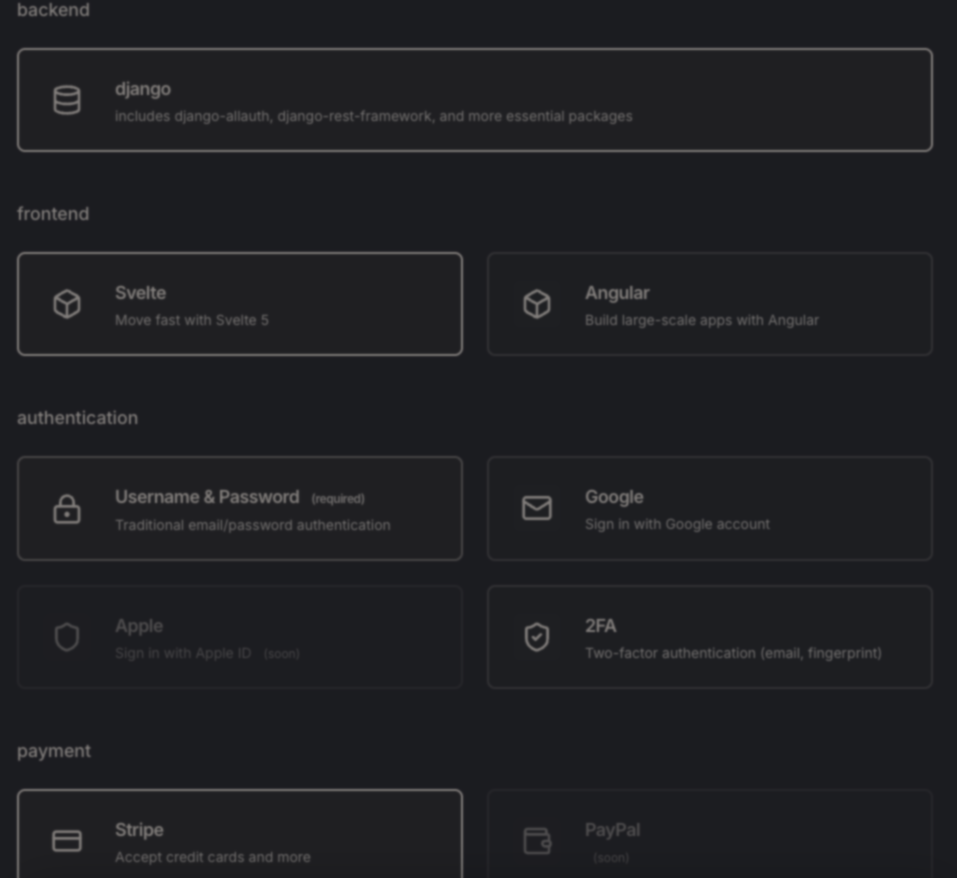Click the django packages description text
Viewport: 957px width, 878px height.
pos(374,117)
